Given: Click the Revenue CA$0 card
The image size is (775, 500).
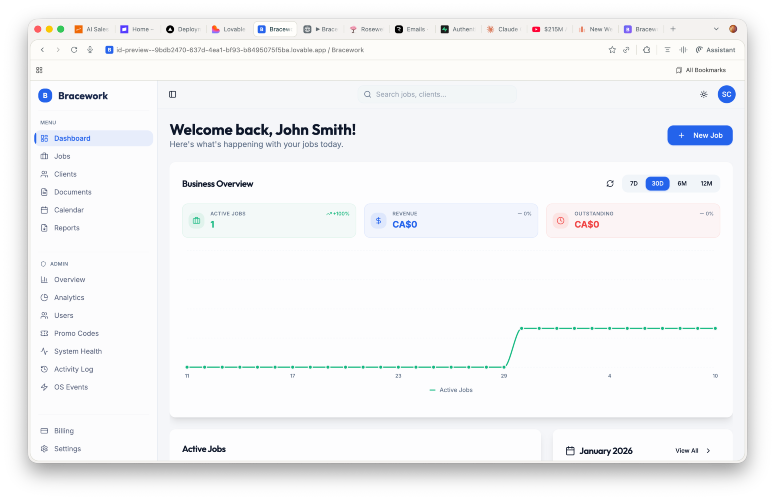Looking at the screenshot, I should tap(451, 221).
